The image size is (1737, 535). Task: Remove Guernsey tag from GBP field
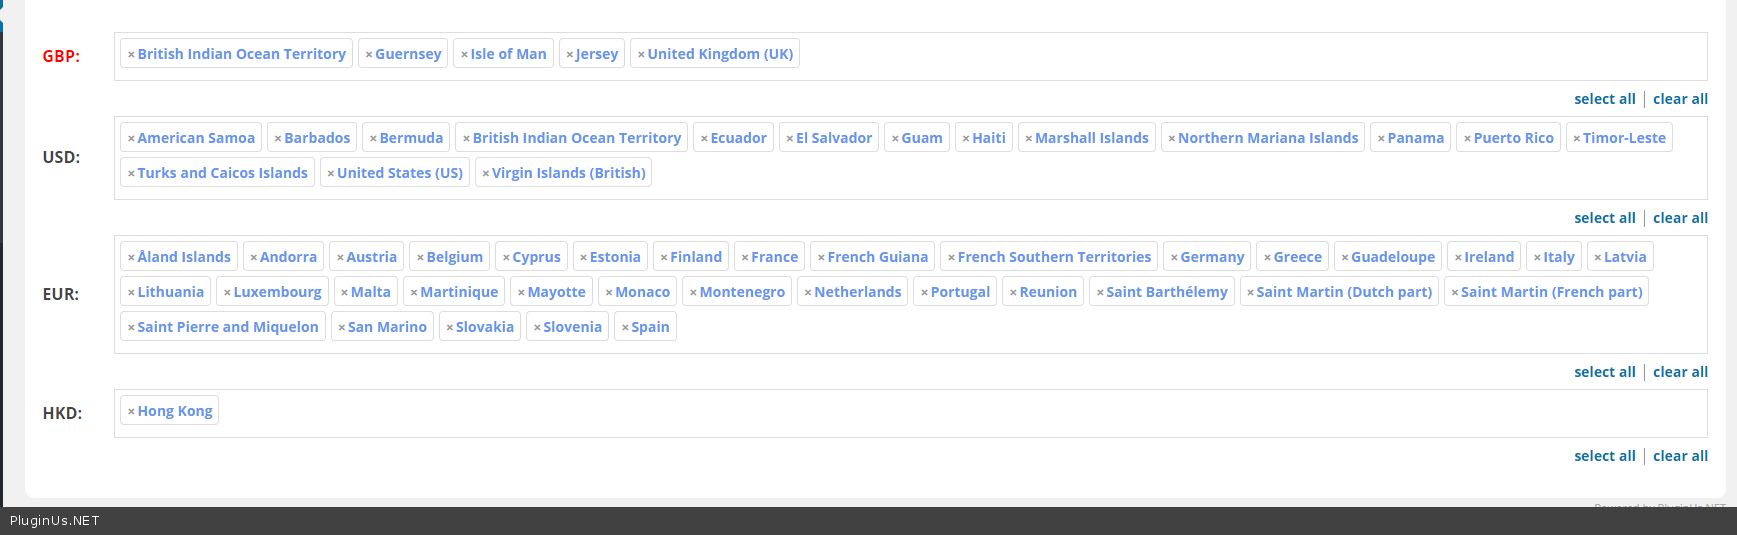pyautogui.click(x=369, y=55)
